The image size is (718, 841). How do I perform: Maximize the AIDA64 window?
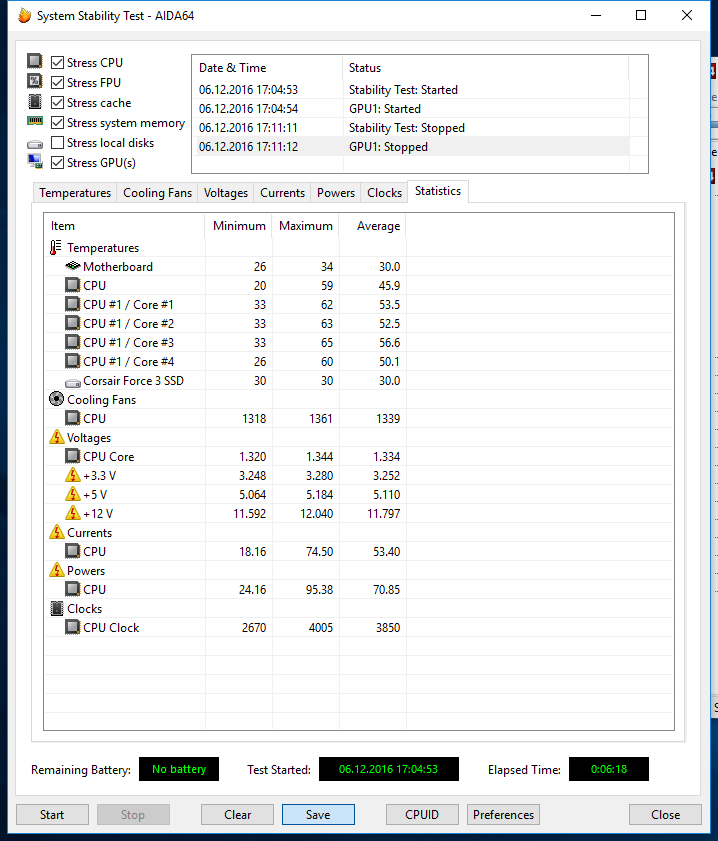(641, 15)
